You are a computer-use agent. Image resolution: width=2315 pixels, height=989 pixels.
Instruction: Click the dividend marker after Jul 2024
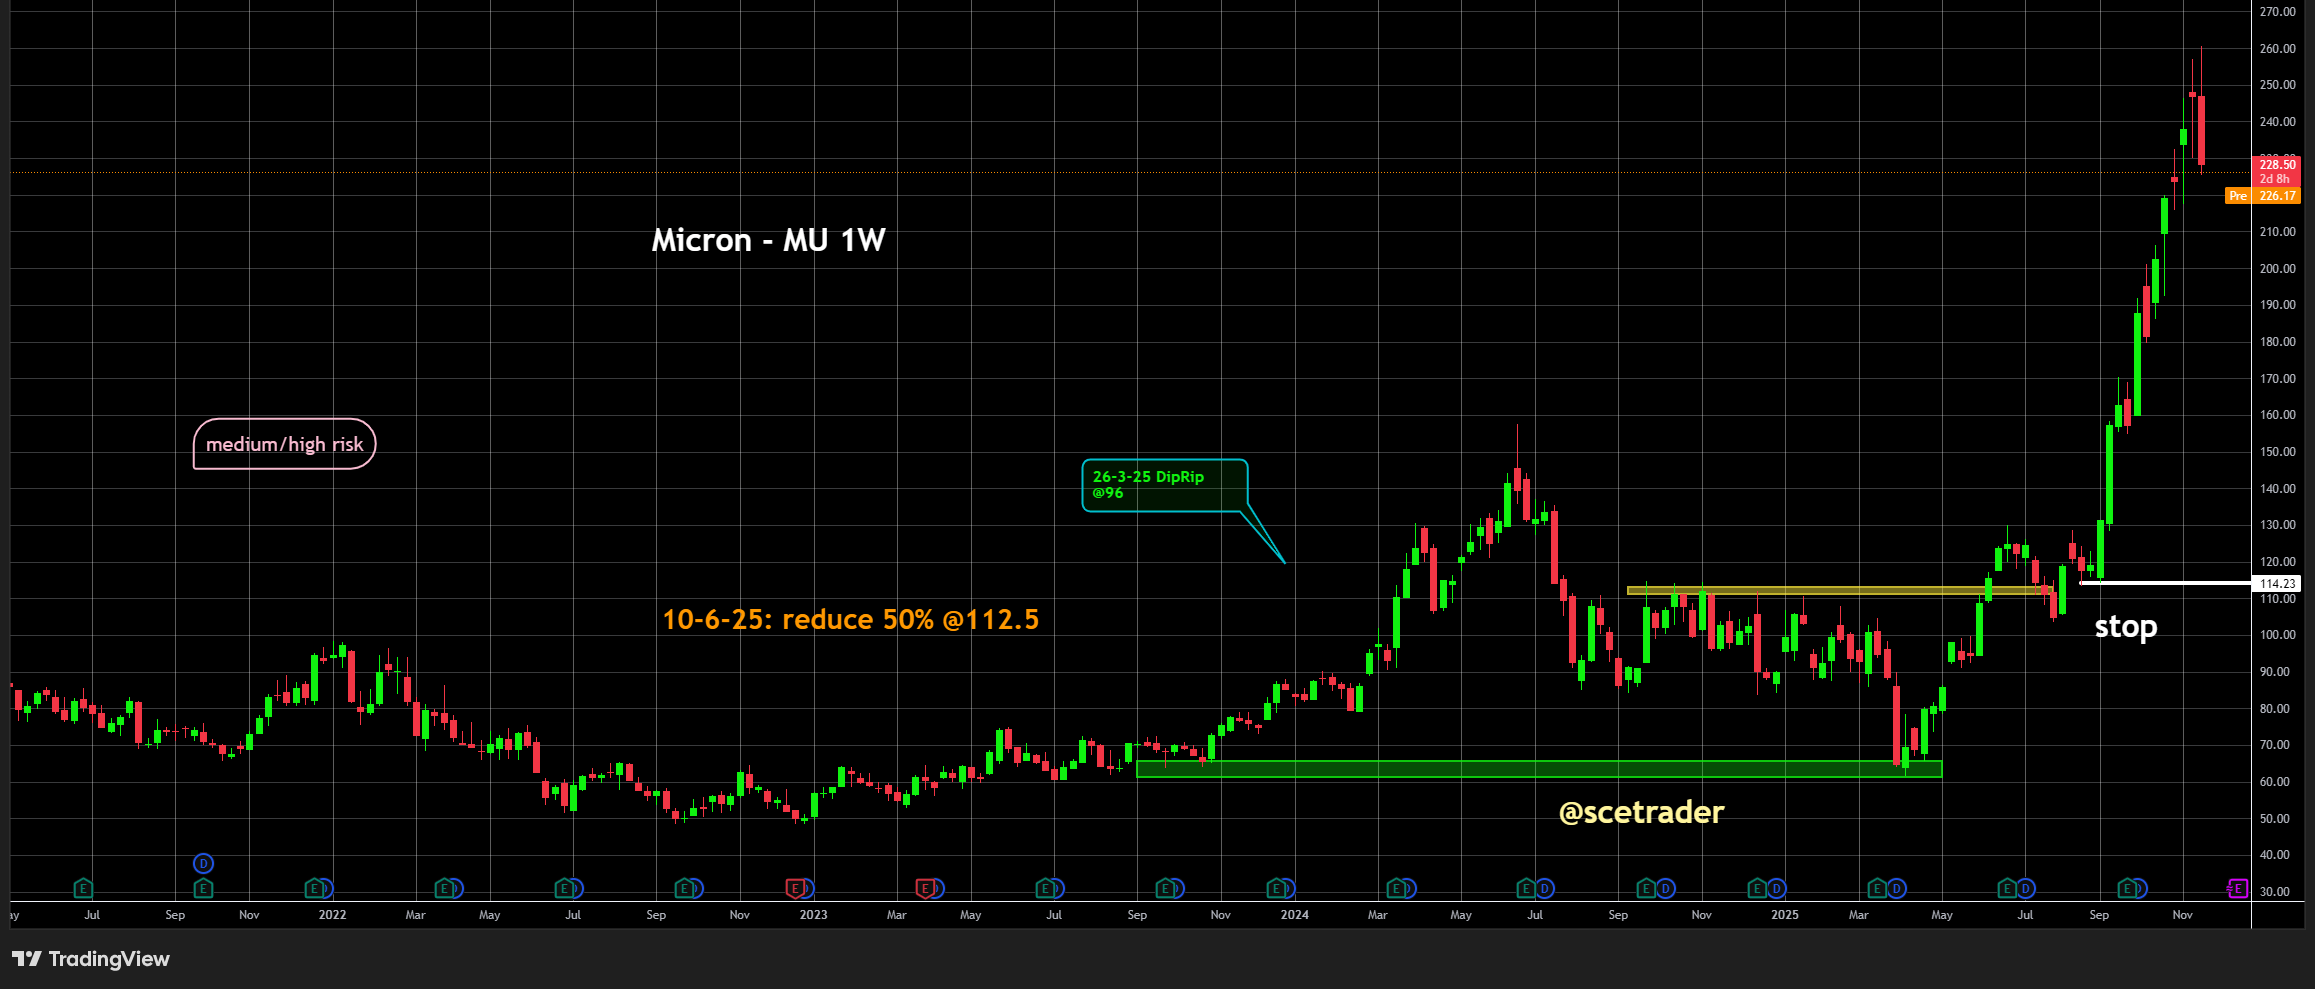tap(1545, 888)
